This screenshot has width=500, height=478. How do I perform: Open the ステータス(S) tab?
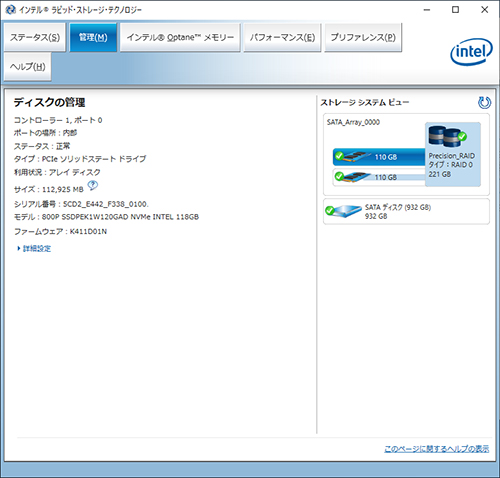click(x=35, y=37)
